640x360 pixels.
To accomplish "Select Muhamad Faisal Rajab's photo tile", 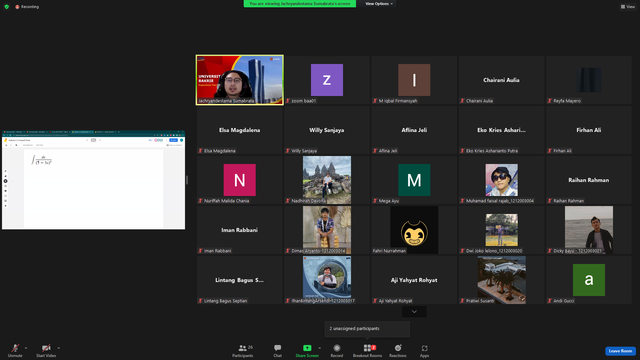I will (x=501, y=180).
